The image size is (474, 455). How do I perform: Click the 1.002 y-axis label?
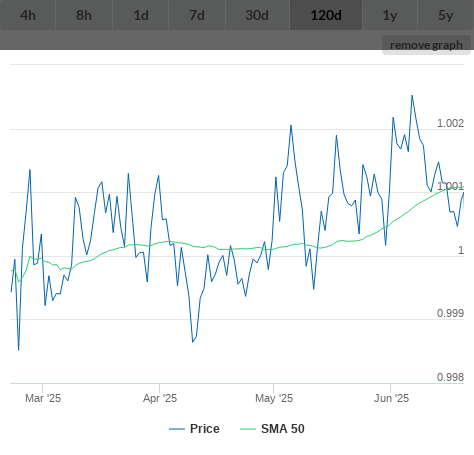point(450,123)
